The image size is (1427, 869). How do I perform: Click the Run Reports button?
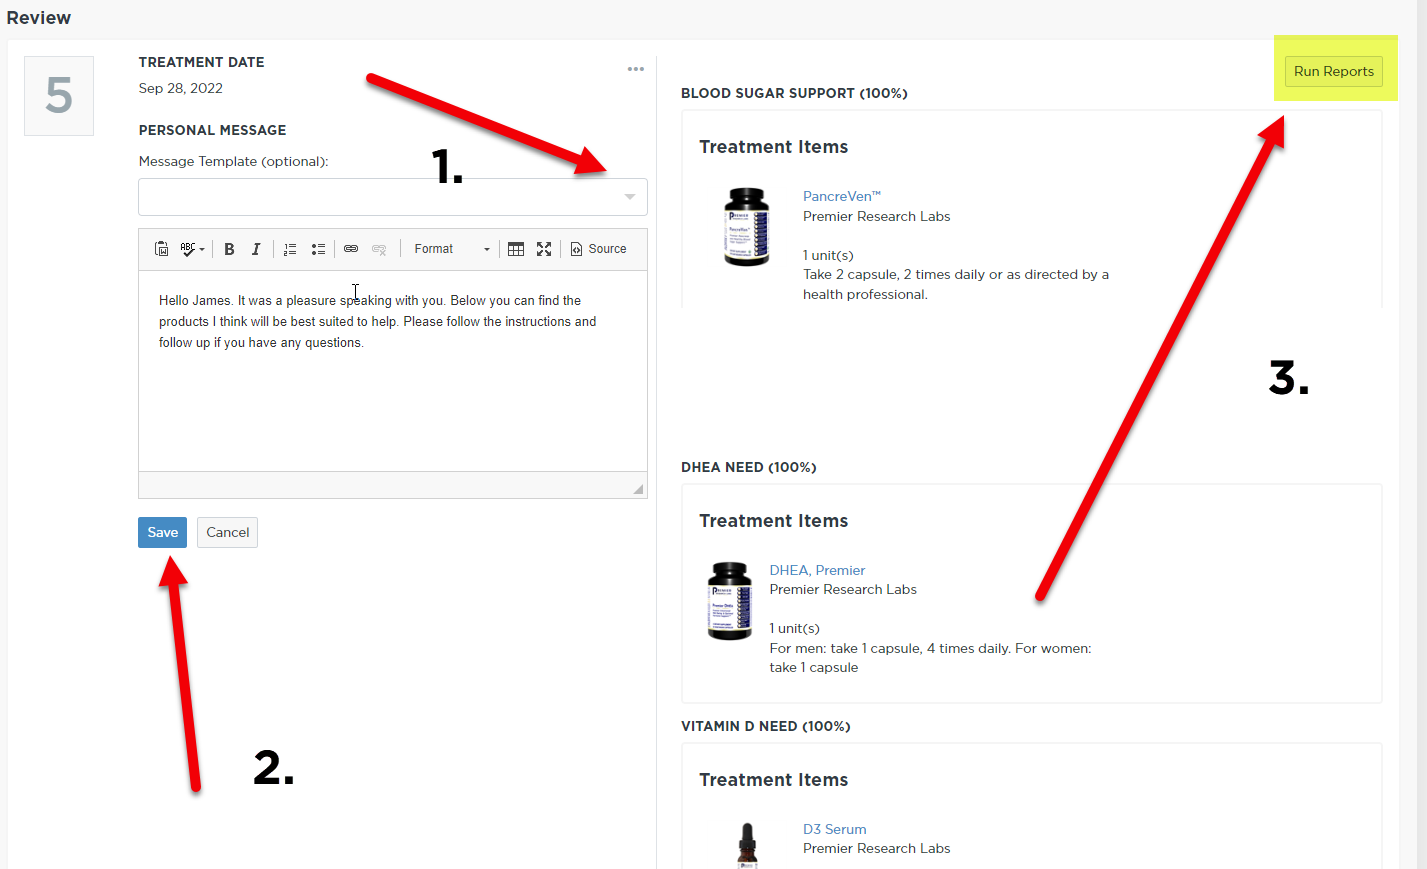pos(1333,71)
